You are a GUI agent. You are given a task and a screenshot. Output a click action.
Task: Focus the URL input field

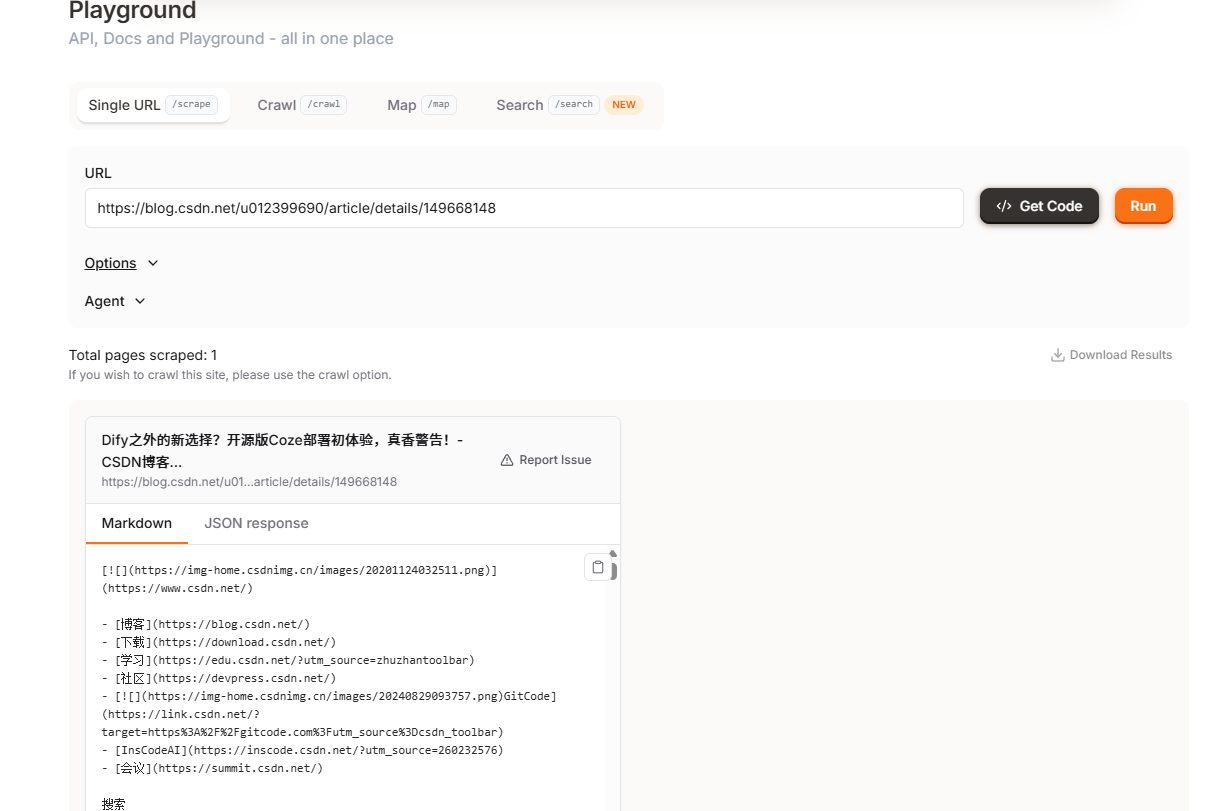[524, 208]
